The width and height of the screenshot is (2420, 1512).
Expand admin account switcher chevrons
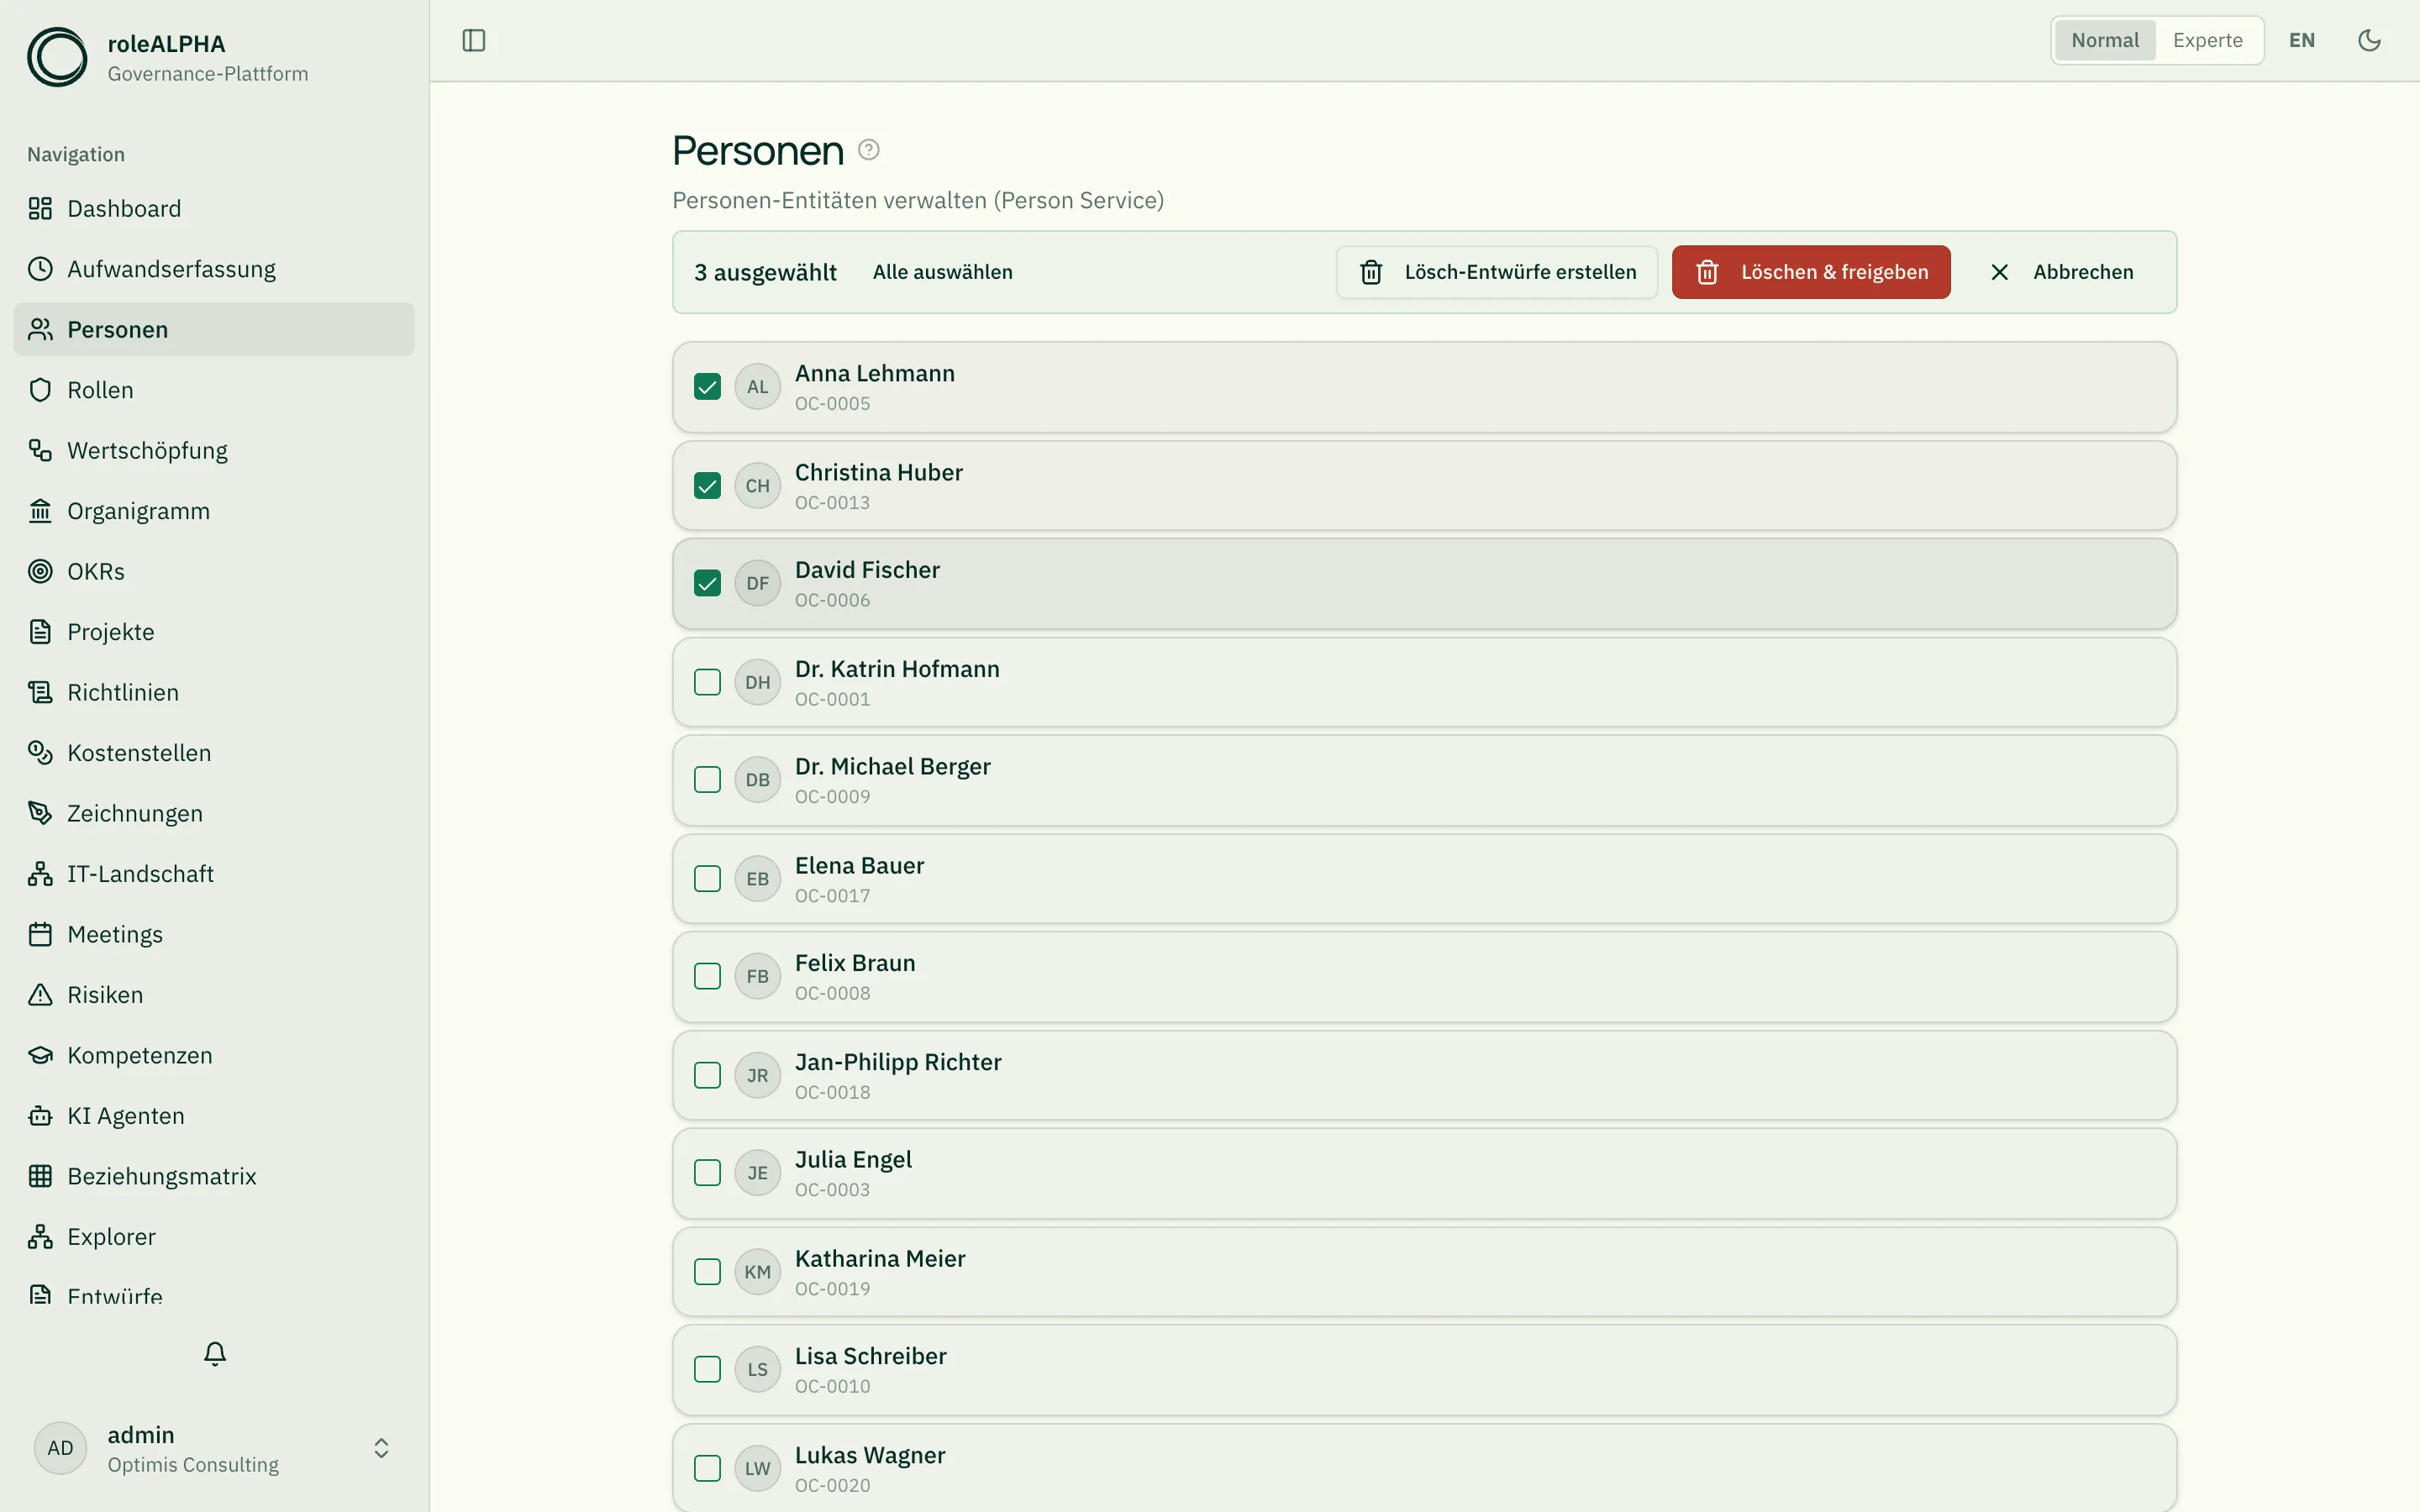pyautogui.click(x=381, y=1448)
